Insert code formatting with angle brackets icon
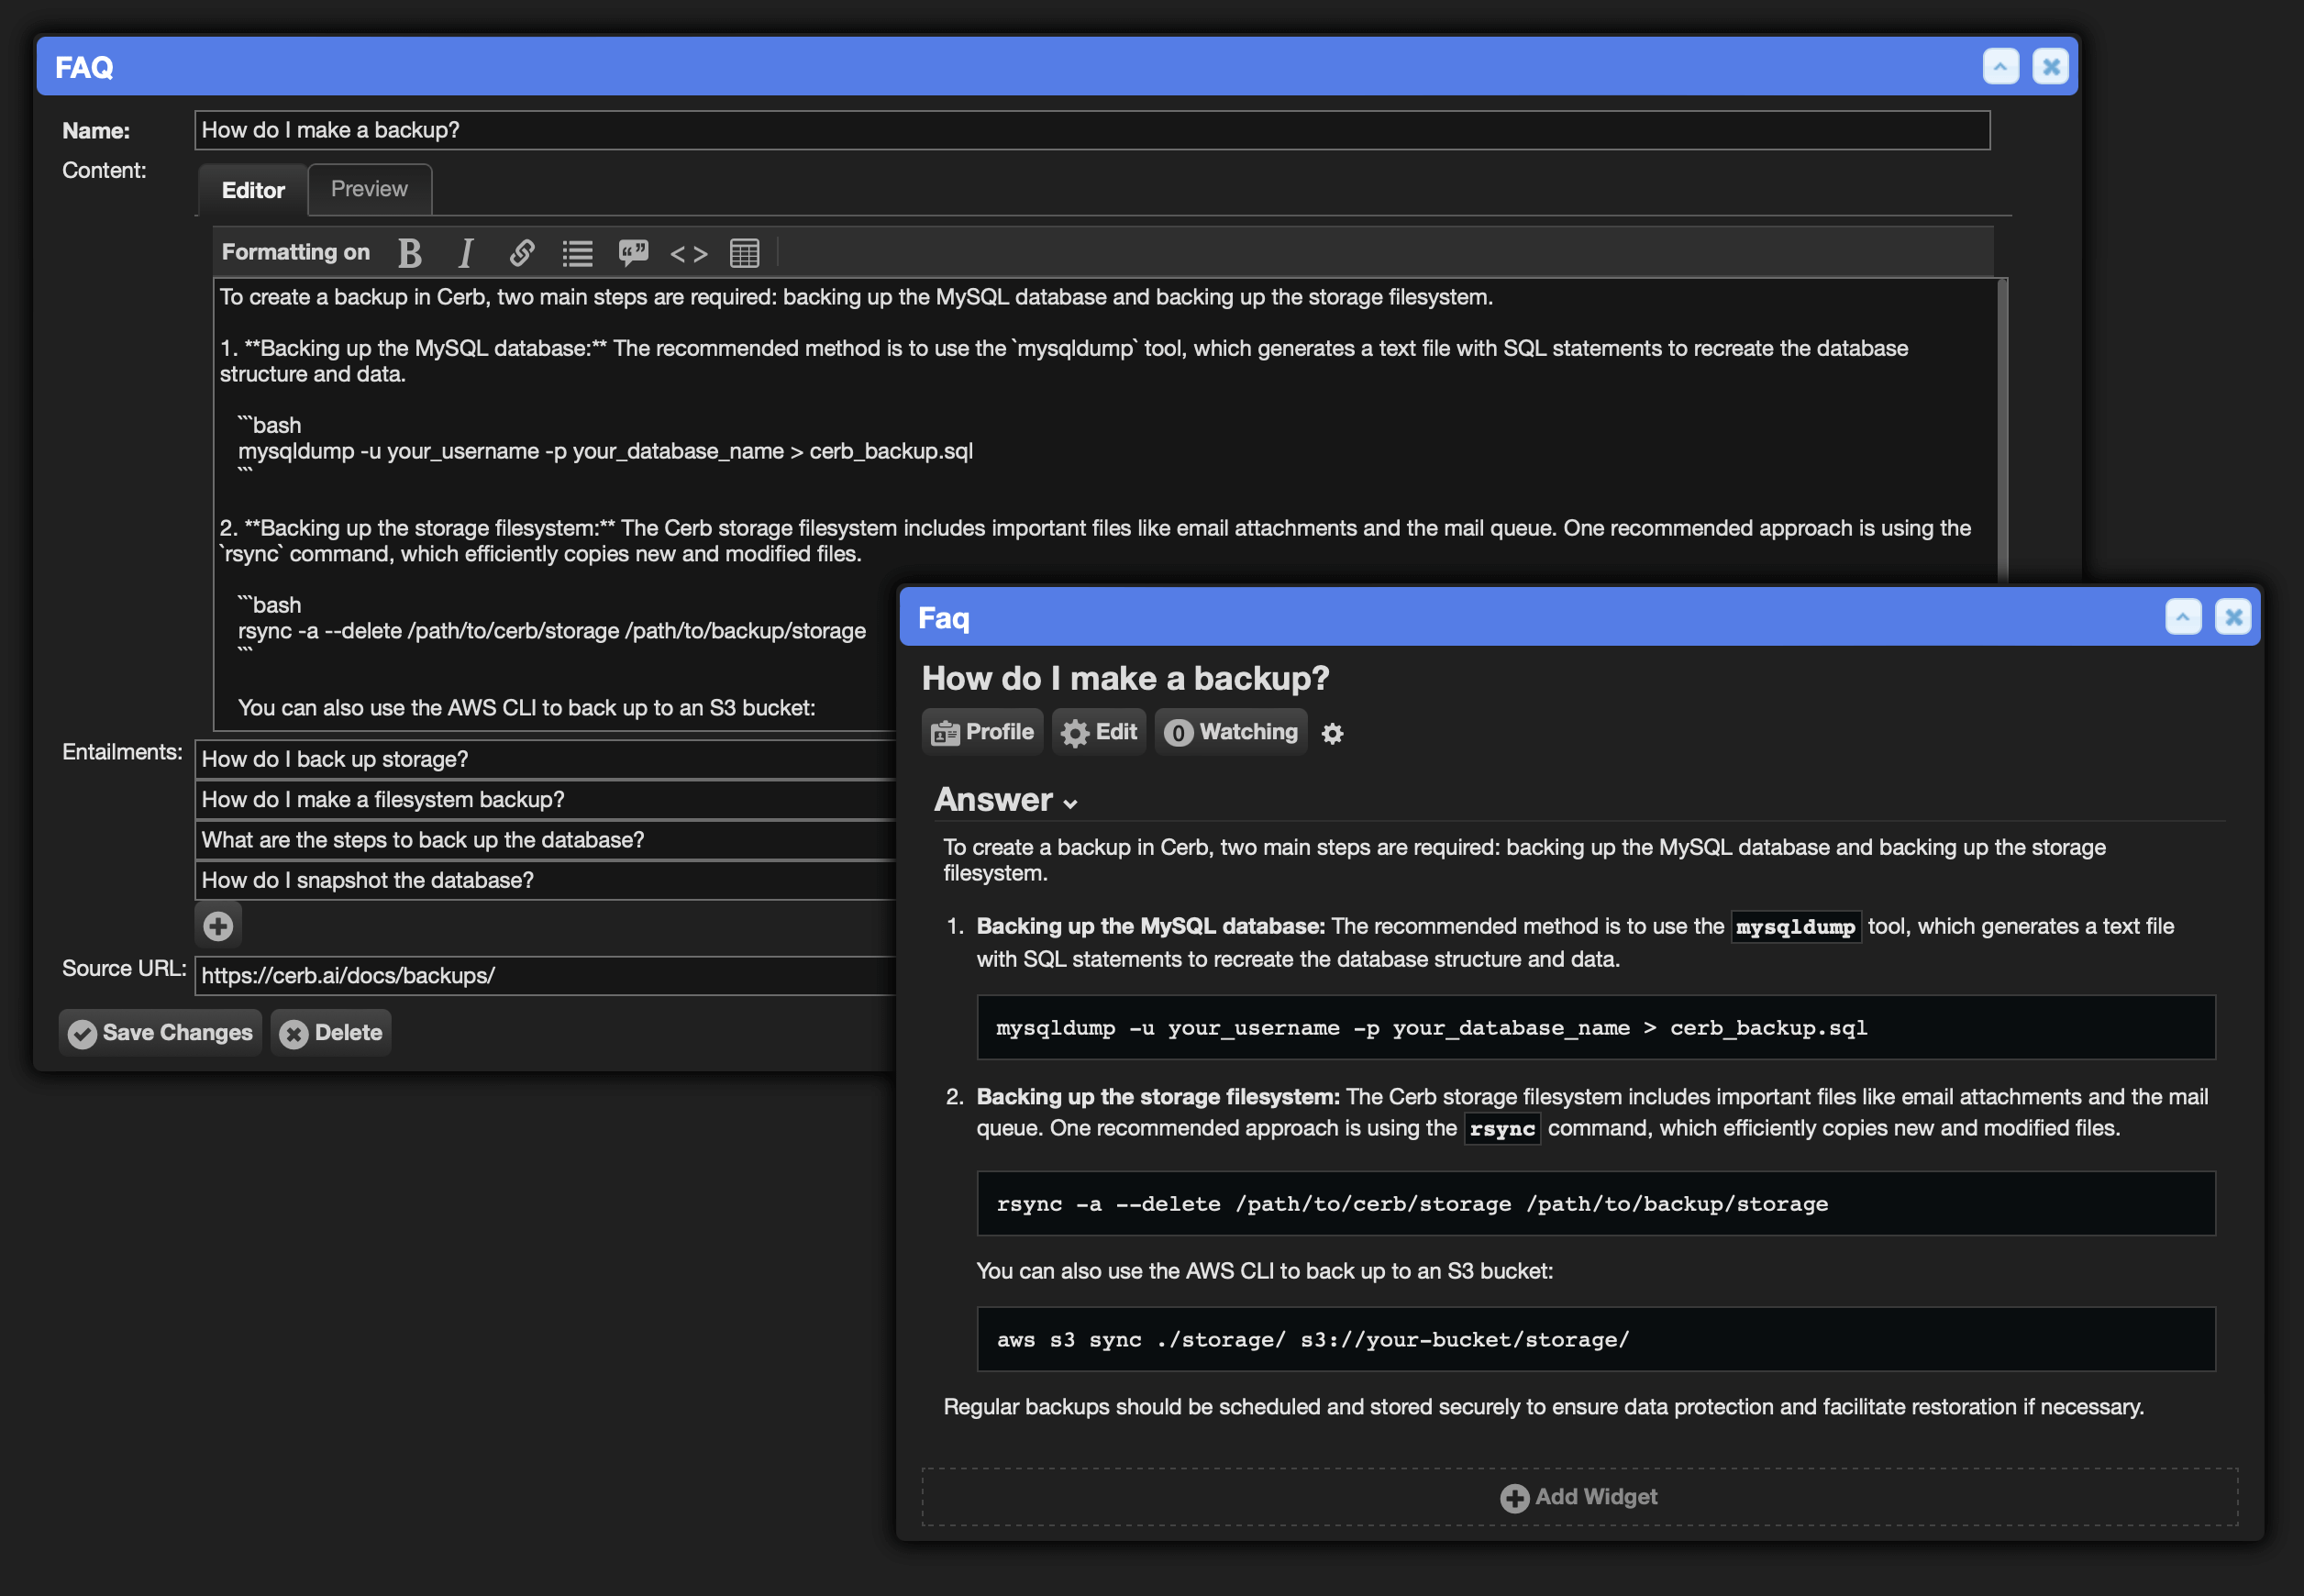This screenshot has height=1596, width=2304. 689,254
